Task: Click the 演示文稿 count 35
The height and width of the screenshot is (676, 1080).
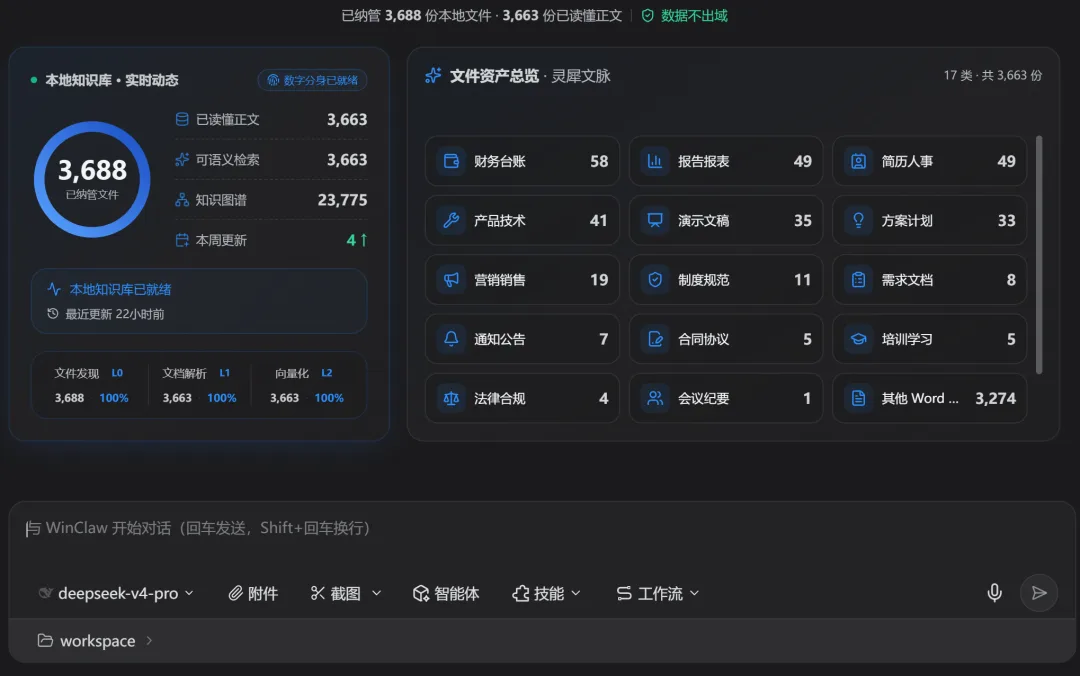Action: 802,221
